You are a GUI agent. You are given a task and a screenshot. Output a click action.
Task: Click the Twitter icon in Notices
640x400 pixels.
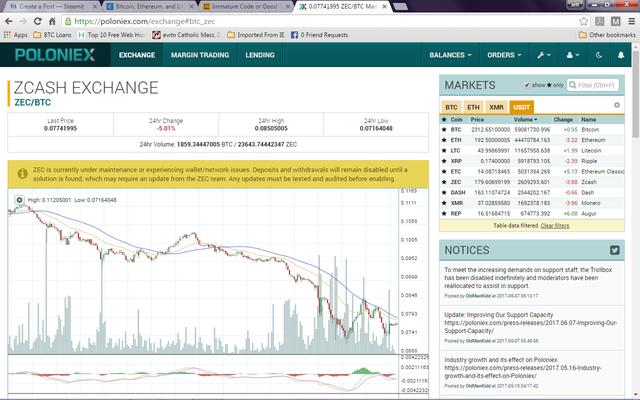615,250
